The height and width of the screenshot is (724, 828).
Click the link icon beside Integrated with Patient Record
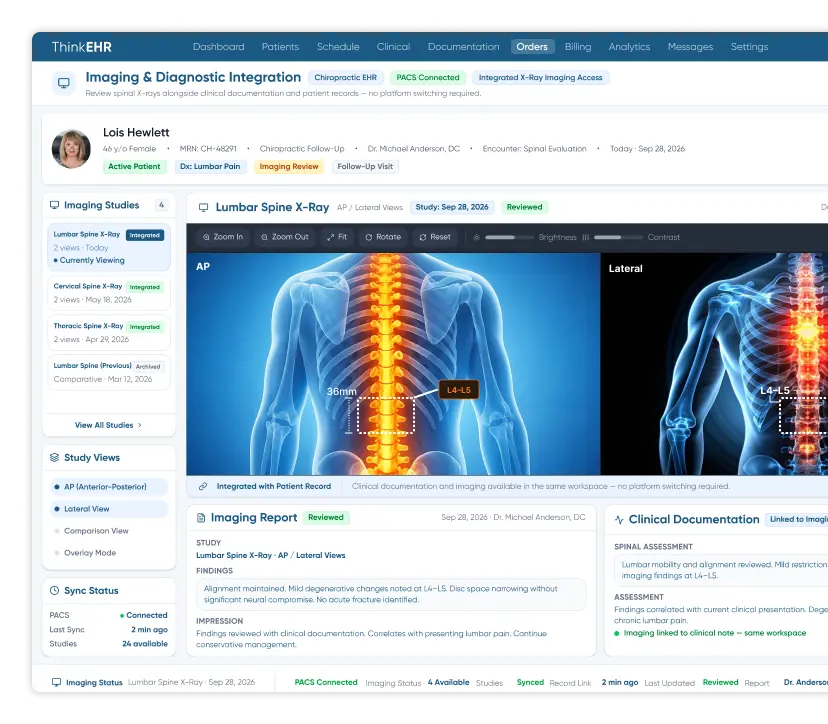click(x=203, y=486)
